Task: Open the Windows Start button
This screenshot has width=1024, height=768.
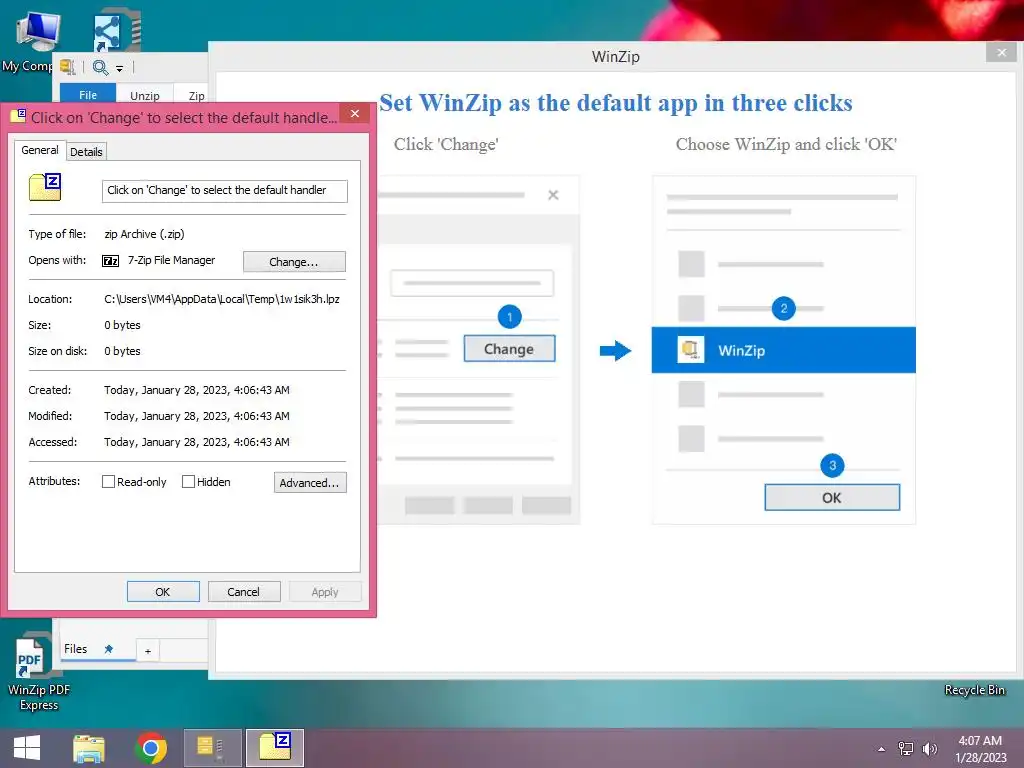Action: click(27, 748)
